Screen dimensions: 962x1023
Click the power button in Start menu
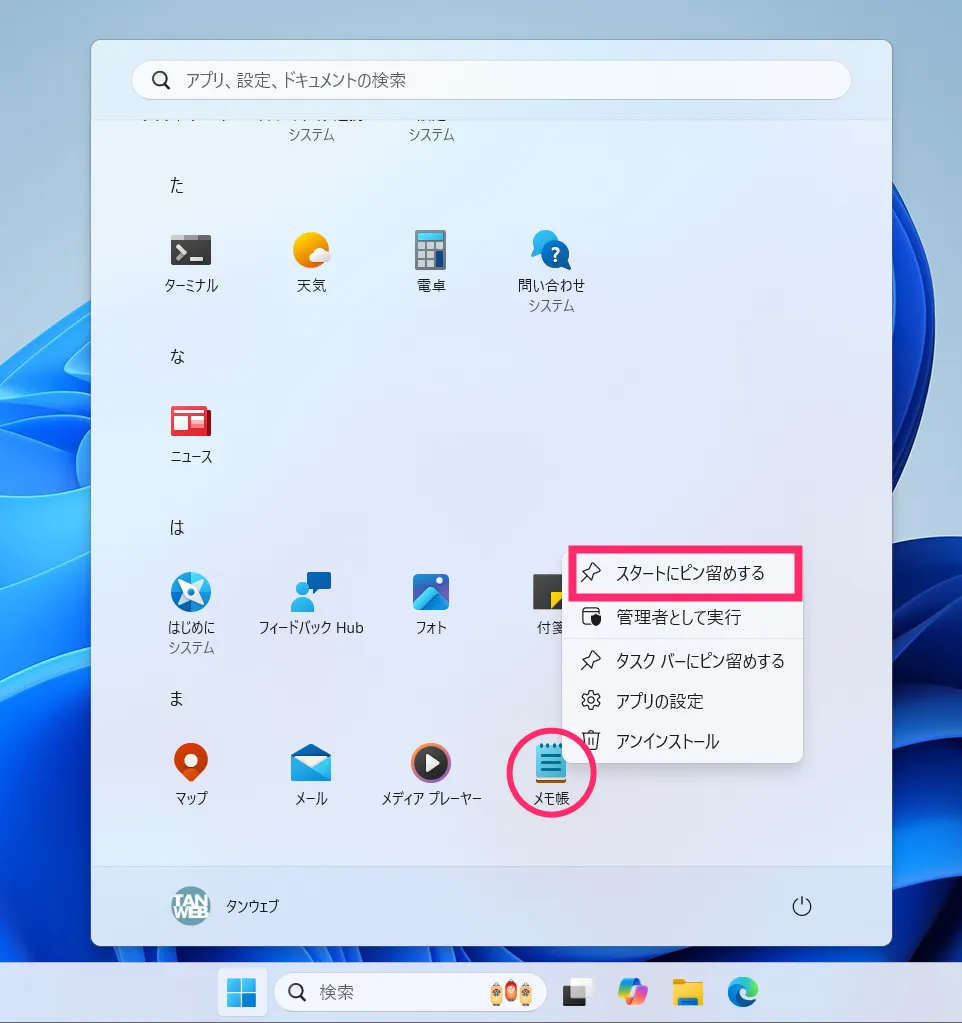(x=802, y=906)
